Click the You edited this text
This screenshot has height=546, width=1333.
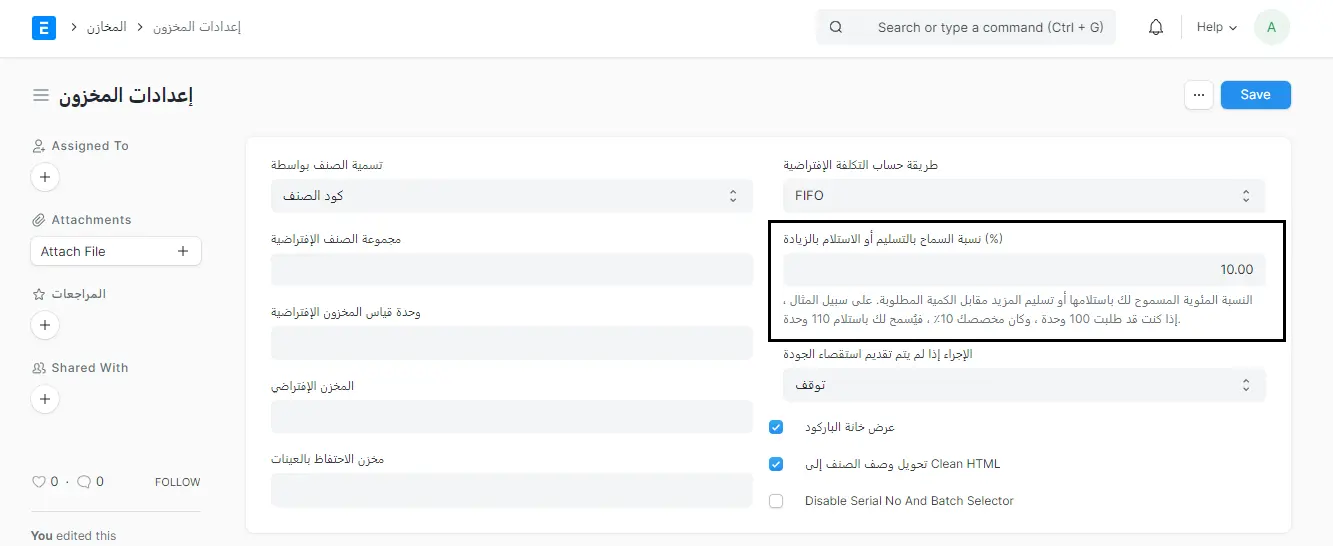coord(74,536)
